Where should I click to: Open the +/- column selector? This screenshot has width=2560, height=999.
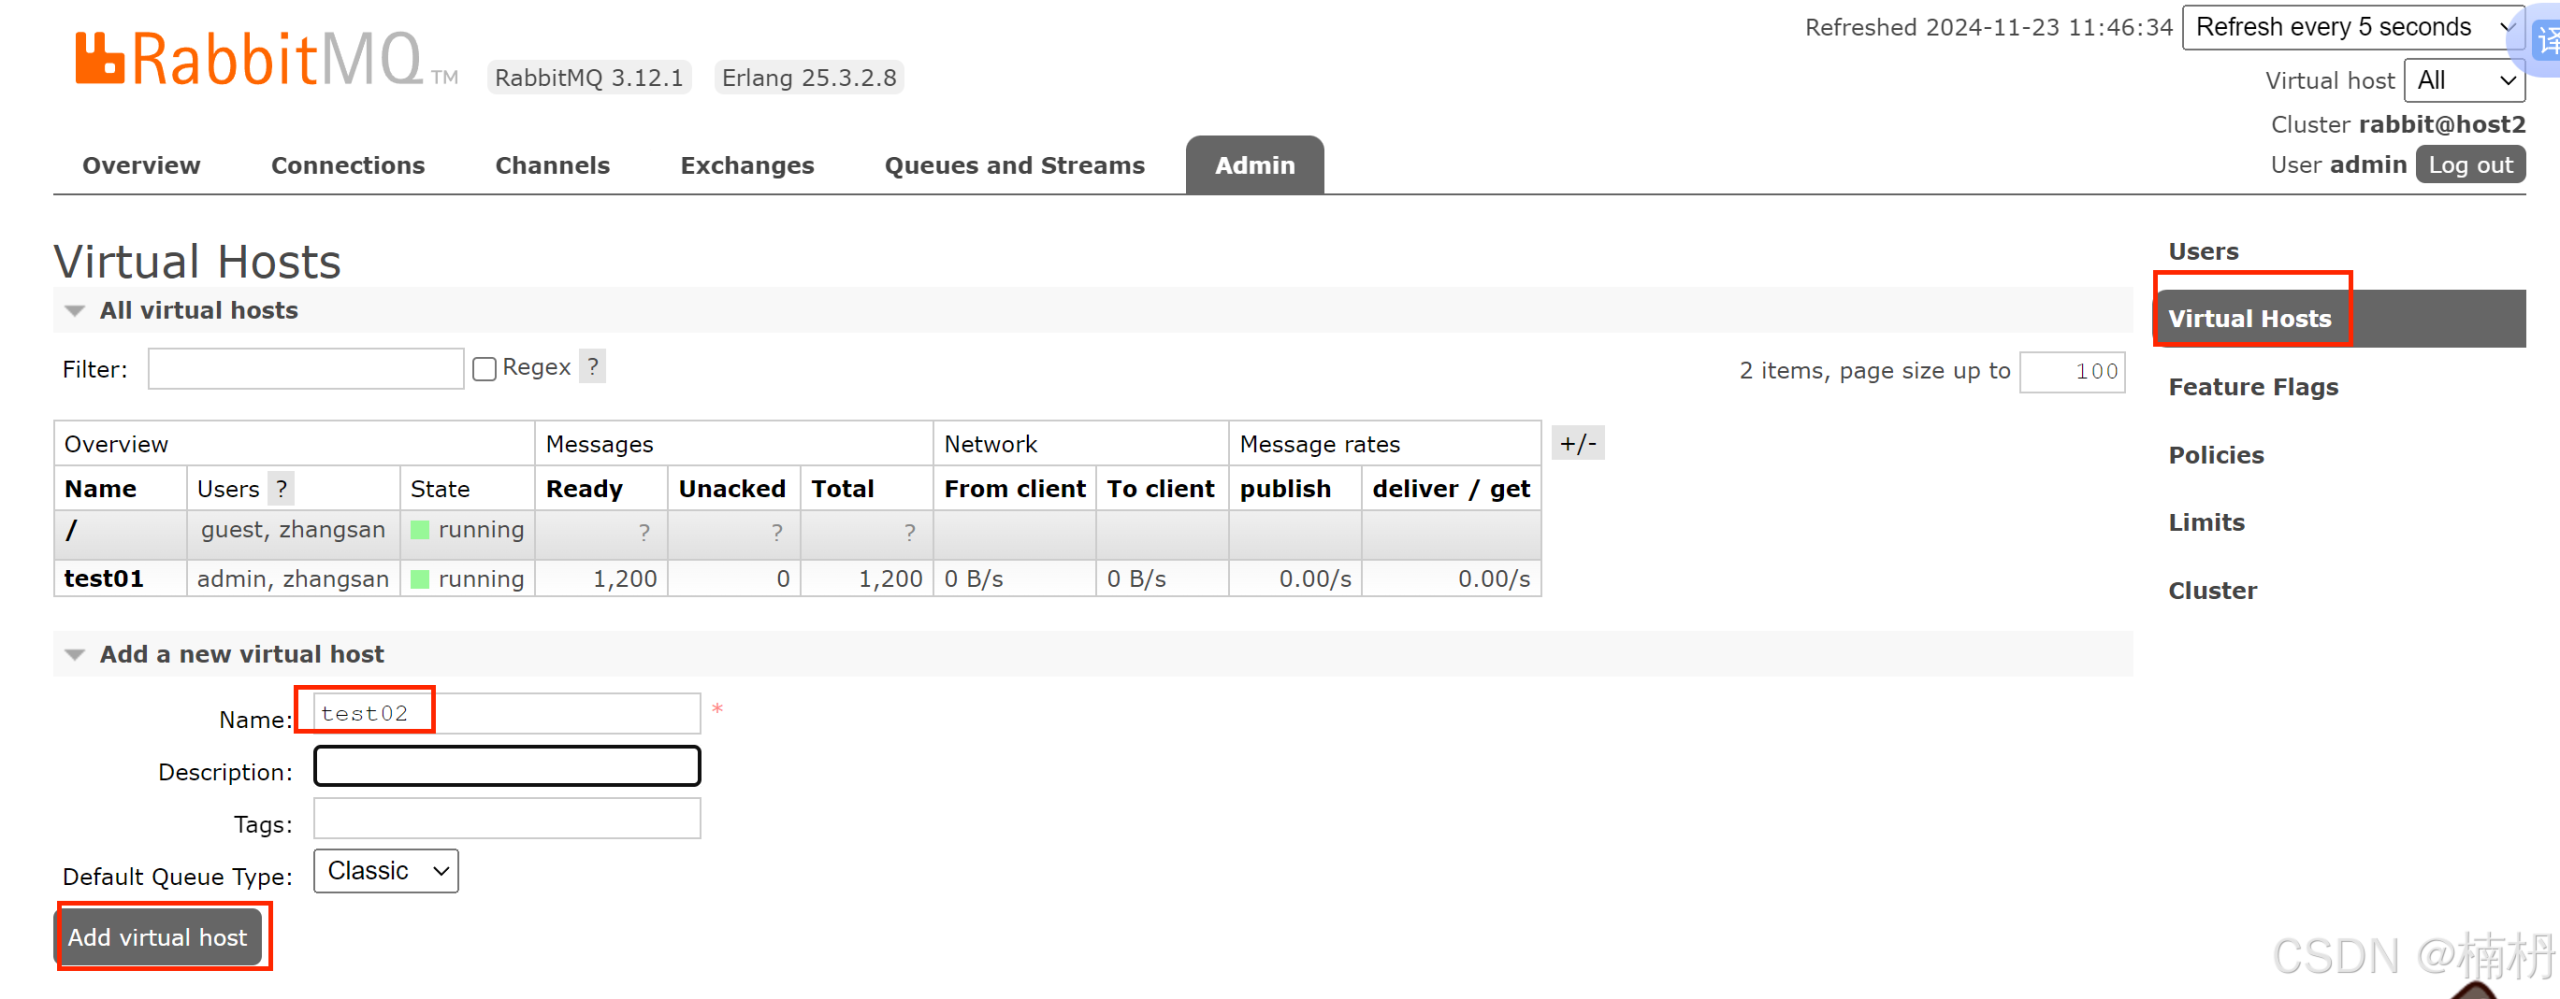(x=1577, y=442)
